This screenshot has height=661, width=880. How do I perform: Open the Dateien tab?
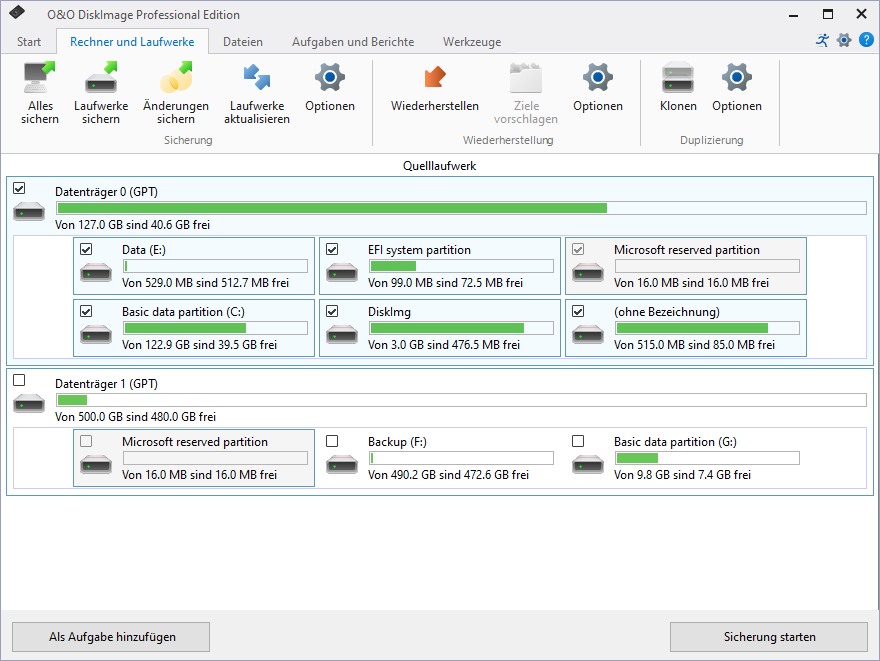tap(242, 42)
